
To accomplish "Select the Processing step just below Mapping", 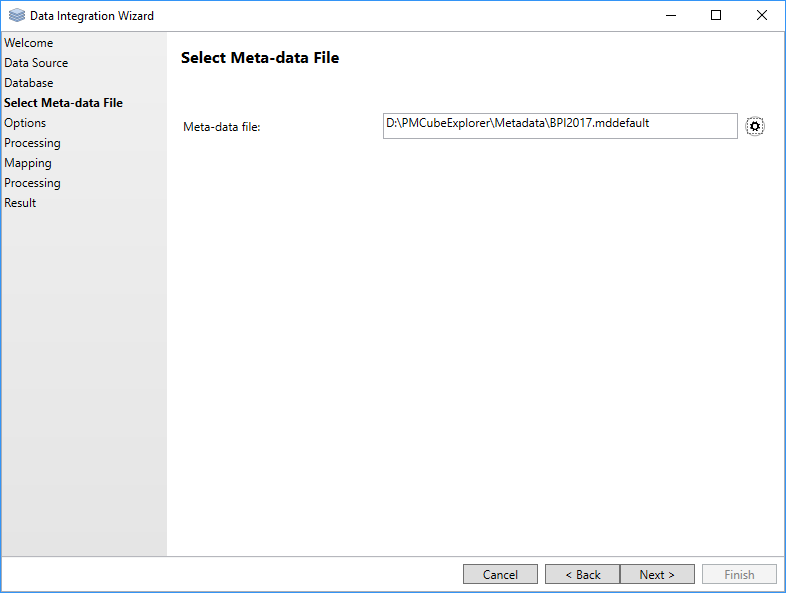I will click(x=32, y=183).
